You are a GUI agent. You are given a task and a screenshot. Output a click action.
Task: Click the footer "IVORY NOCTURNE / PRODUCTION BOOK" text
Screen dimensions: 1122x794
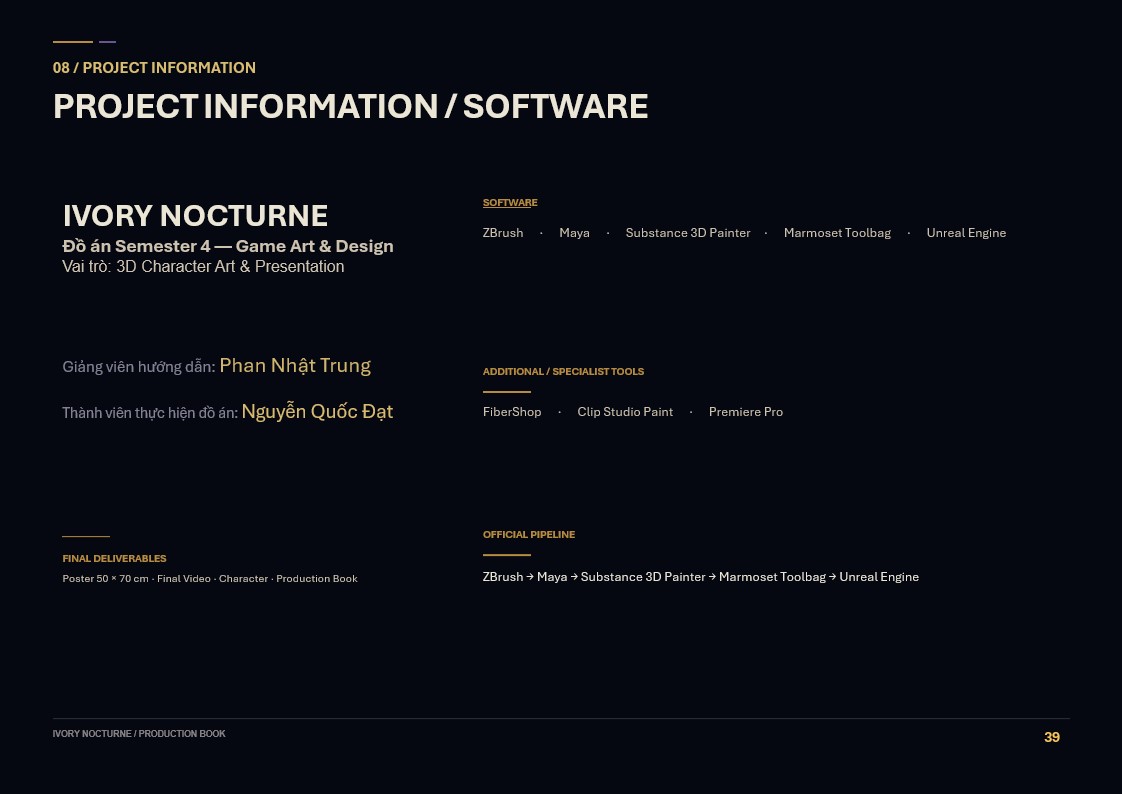click(139, 734)
